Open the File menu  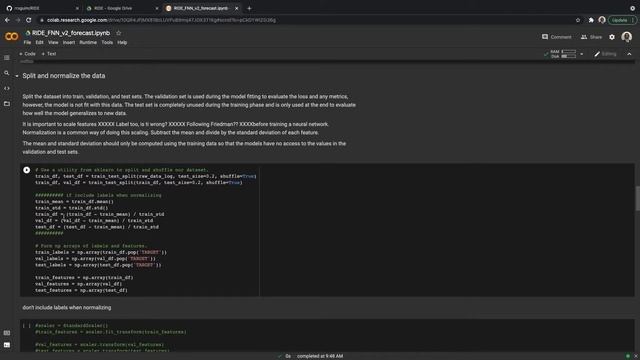pyautogui.click(x=27, y=42)
